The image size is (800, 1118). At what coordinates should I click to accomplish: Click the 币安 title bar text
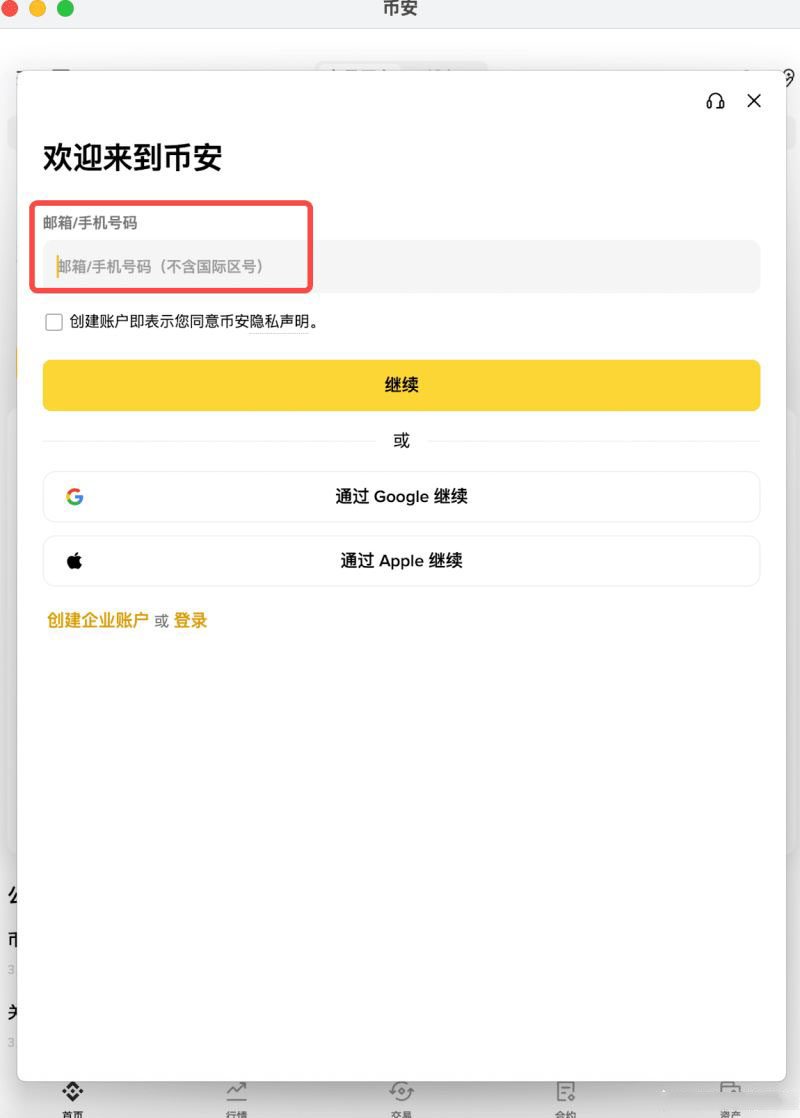click(400, 10)
